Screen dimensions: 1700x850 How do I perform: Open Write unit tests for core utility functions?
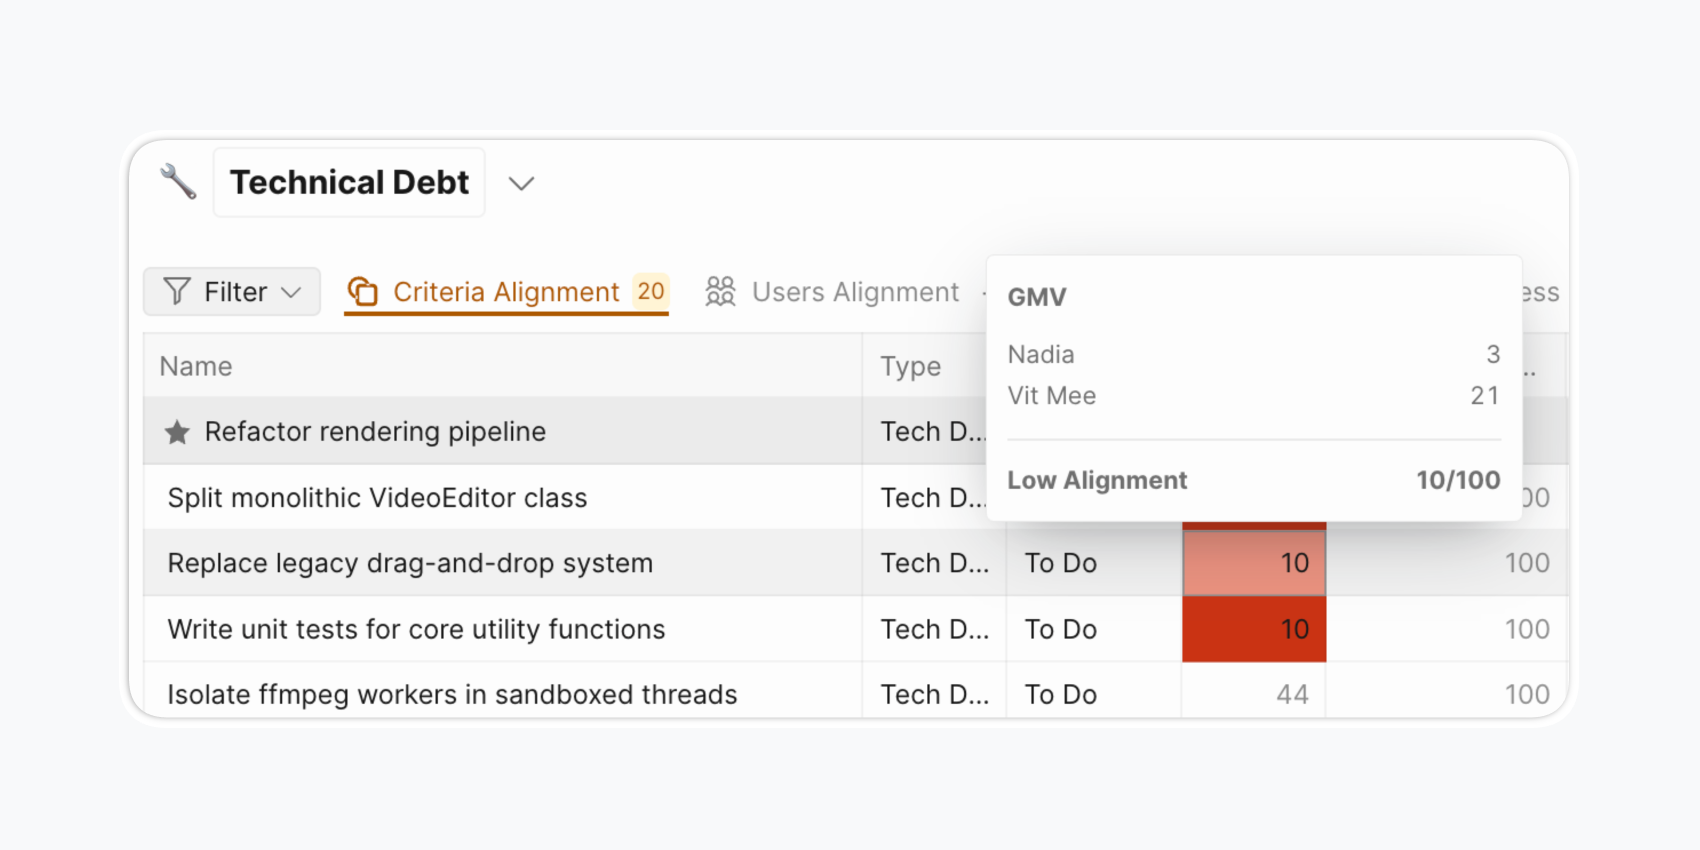[416, 629]
